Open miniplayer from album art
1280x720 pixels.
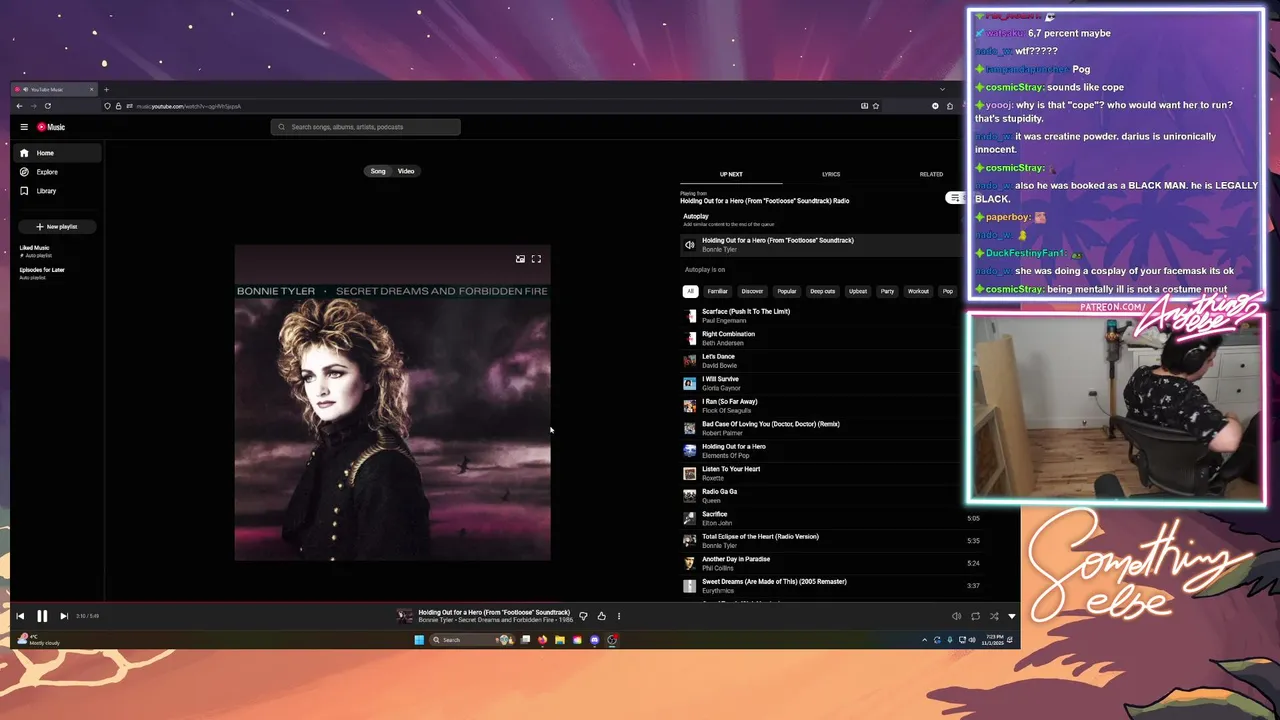click(x=520, y=259)
